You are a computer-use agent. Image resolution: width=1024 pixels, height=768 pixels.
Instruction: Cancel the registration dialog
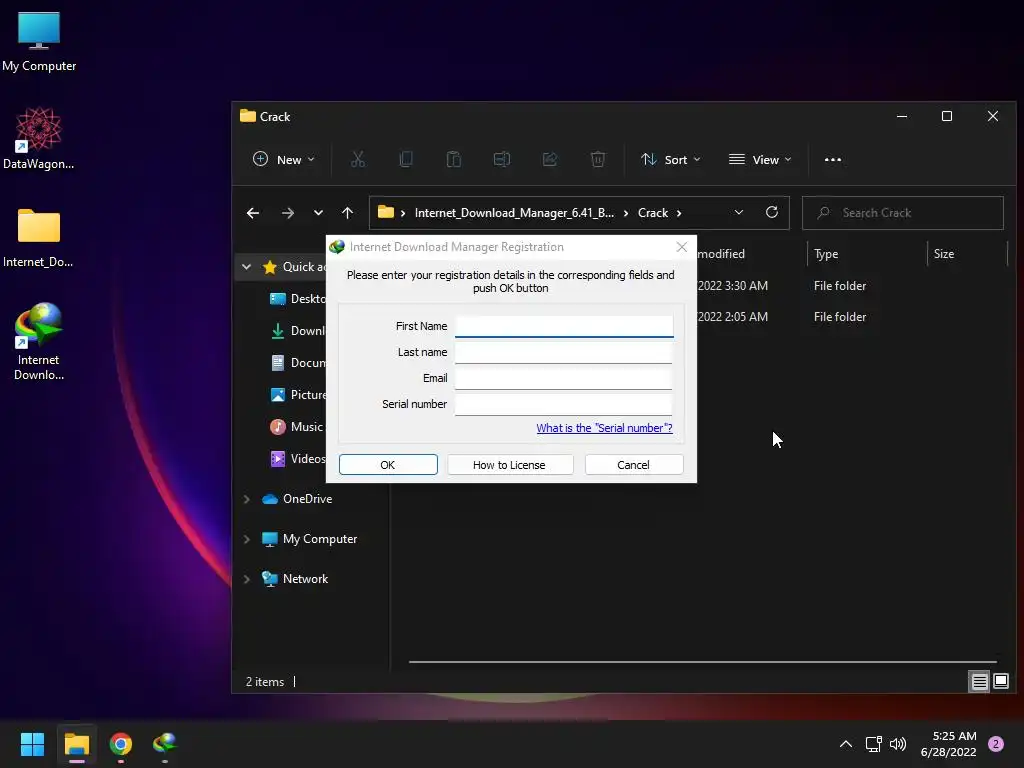pos(633,464)
